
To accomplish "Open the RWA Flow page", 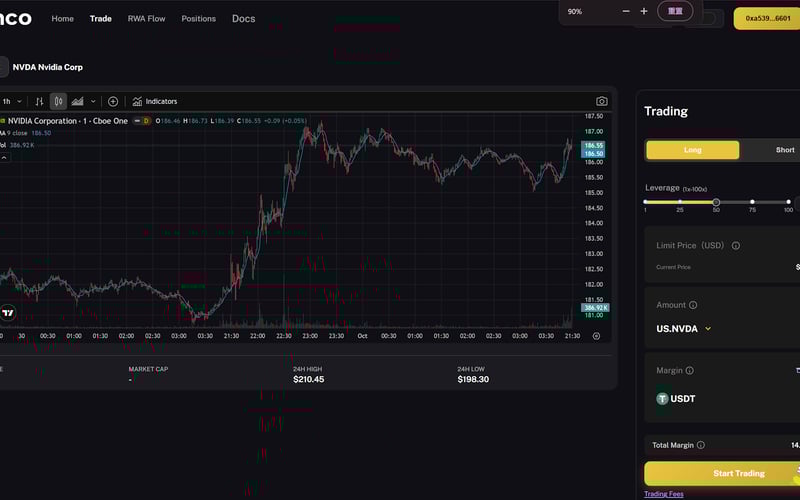I will point(146,18).
